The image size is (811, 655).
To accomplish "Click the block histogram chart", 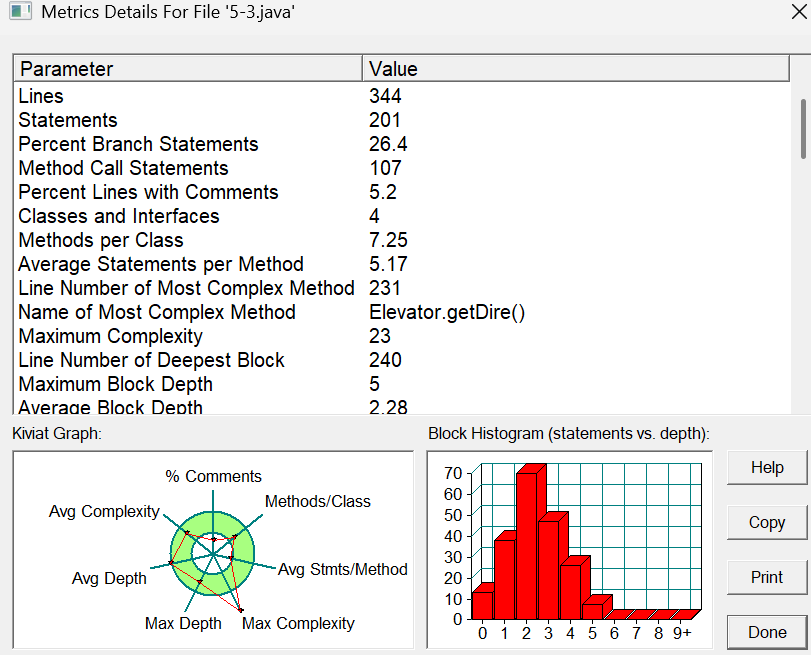I will pos(569,549).
